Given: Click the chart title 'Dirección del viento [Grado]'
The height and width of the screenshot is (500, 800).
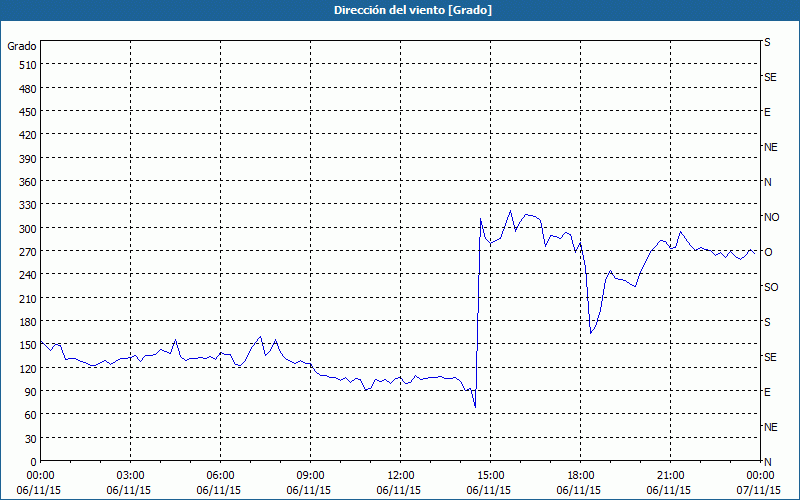Looking at the screenshot, I should 413,10.
